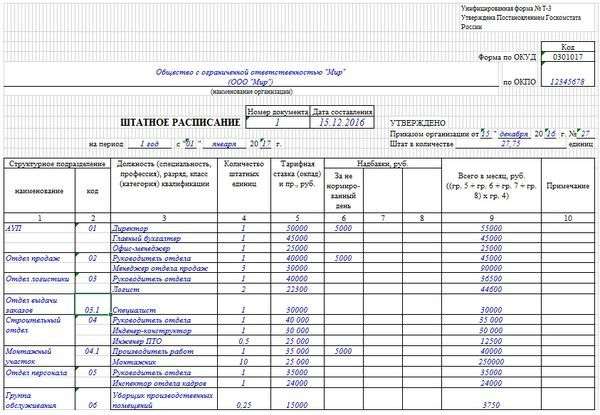Image resolution: width=600 pixels, height=415 pixels.
Task: Click the Офис-менеджер position cell
Action: pos(164,248)
